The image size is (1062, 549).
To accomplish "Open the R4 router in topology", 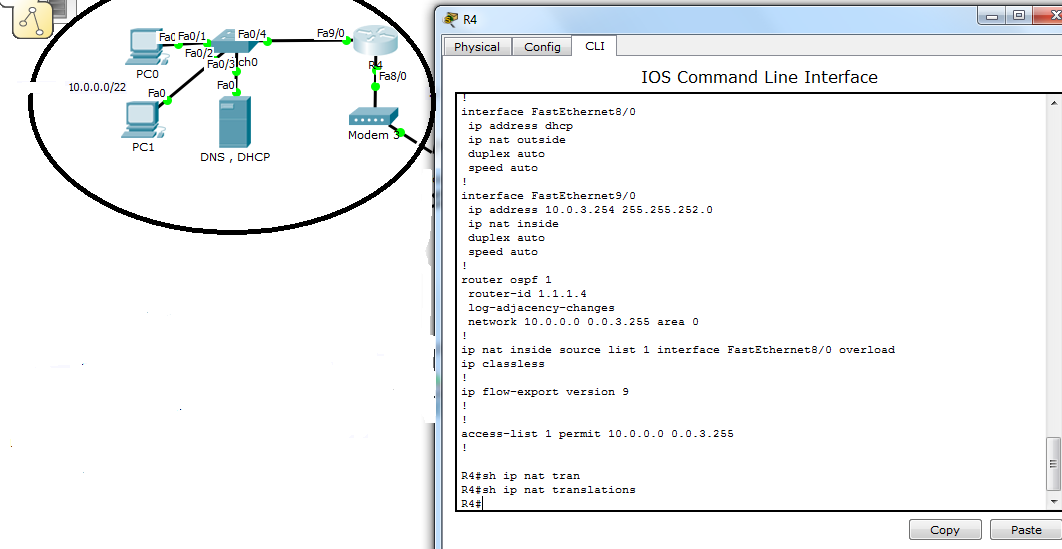I will tap(375, 43).
